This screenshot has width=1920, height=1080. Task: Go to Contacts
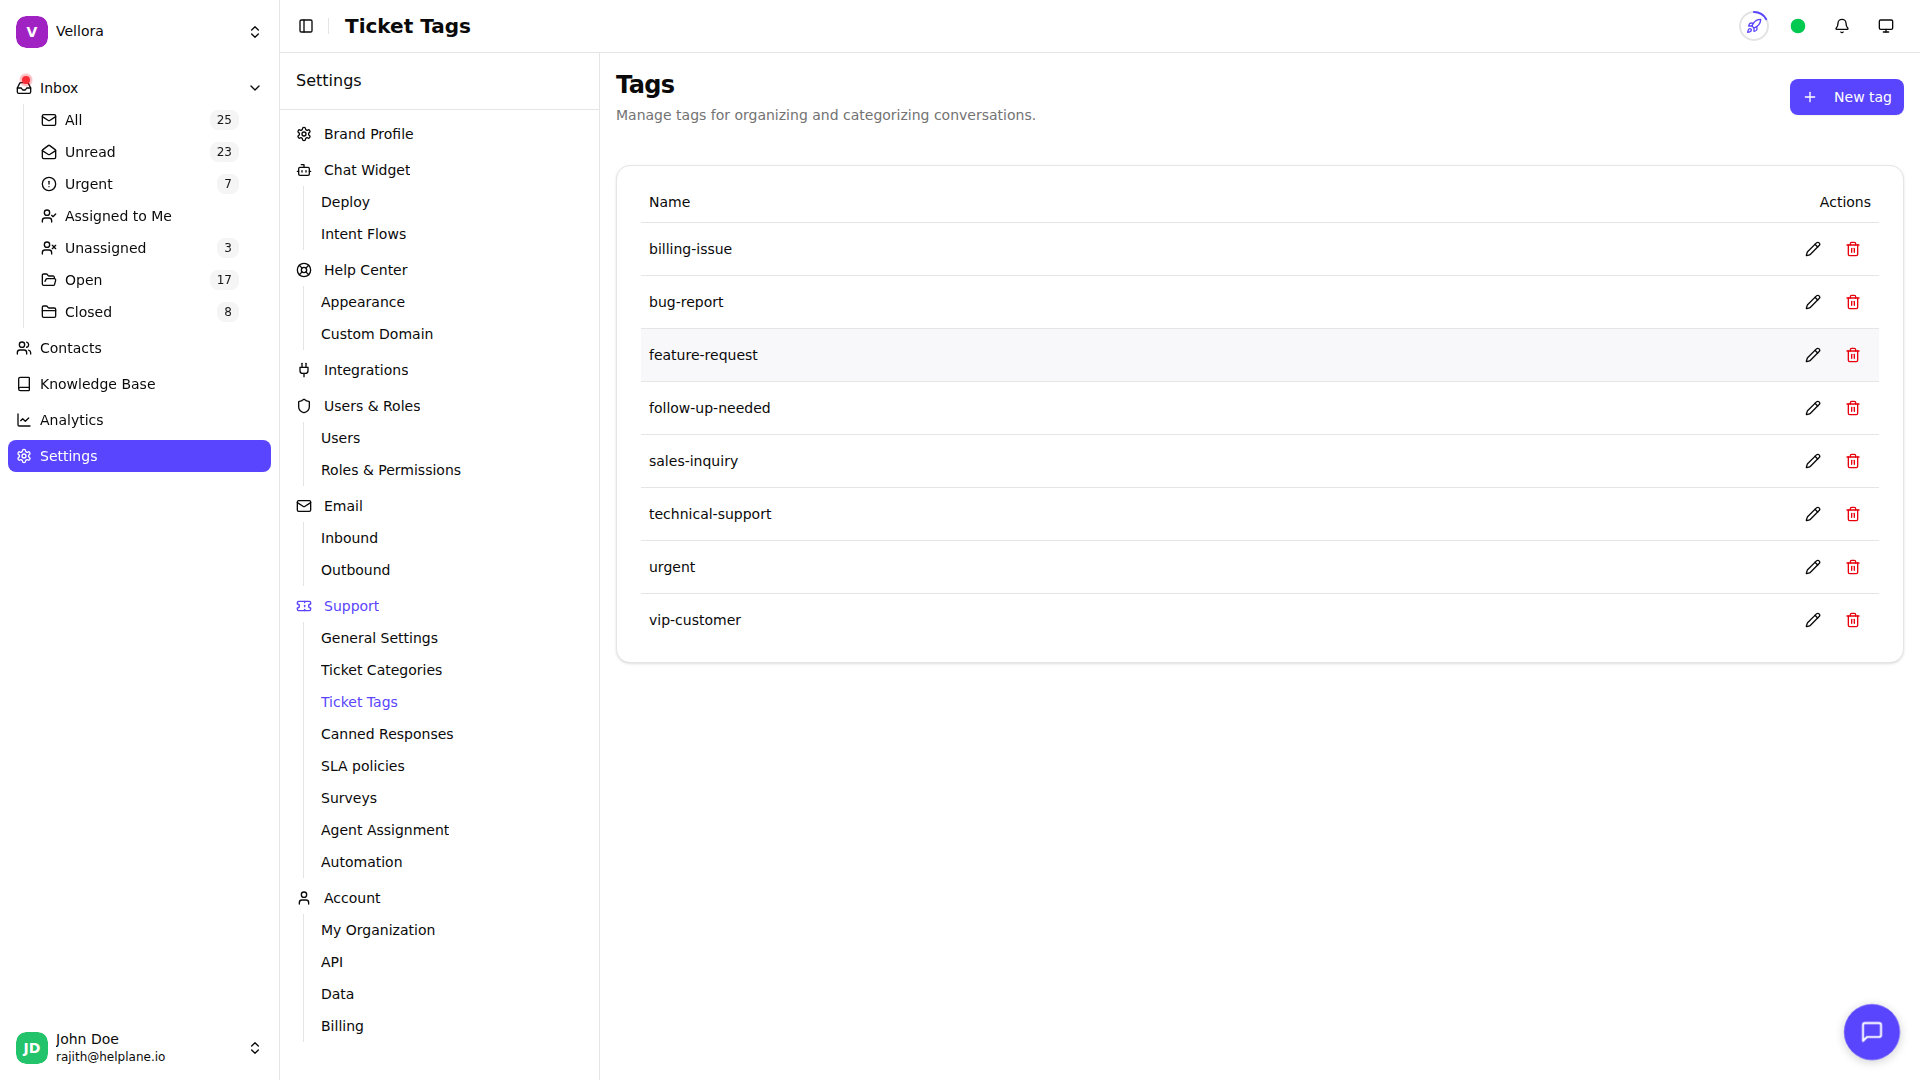pos(139,348)
